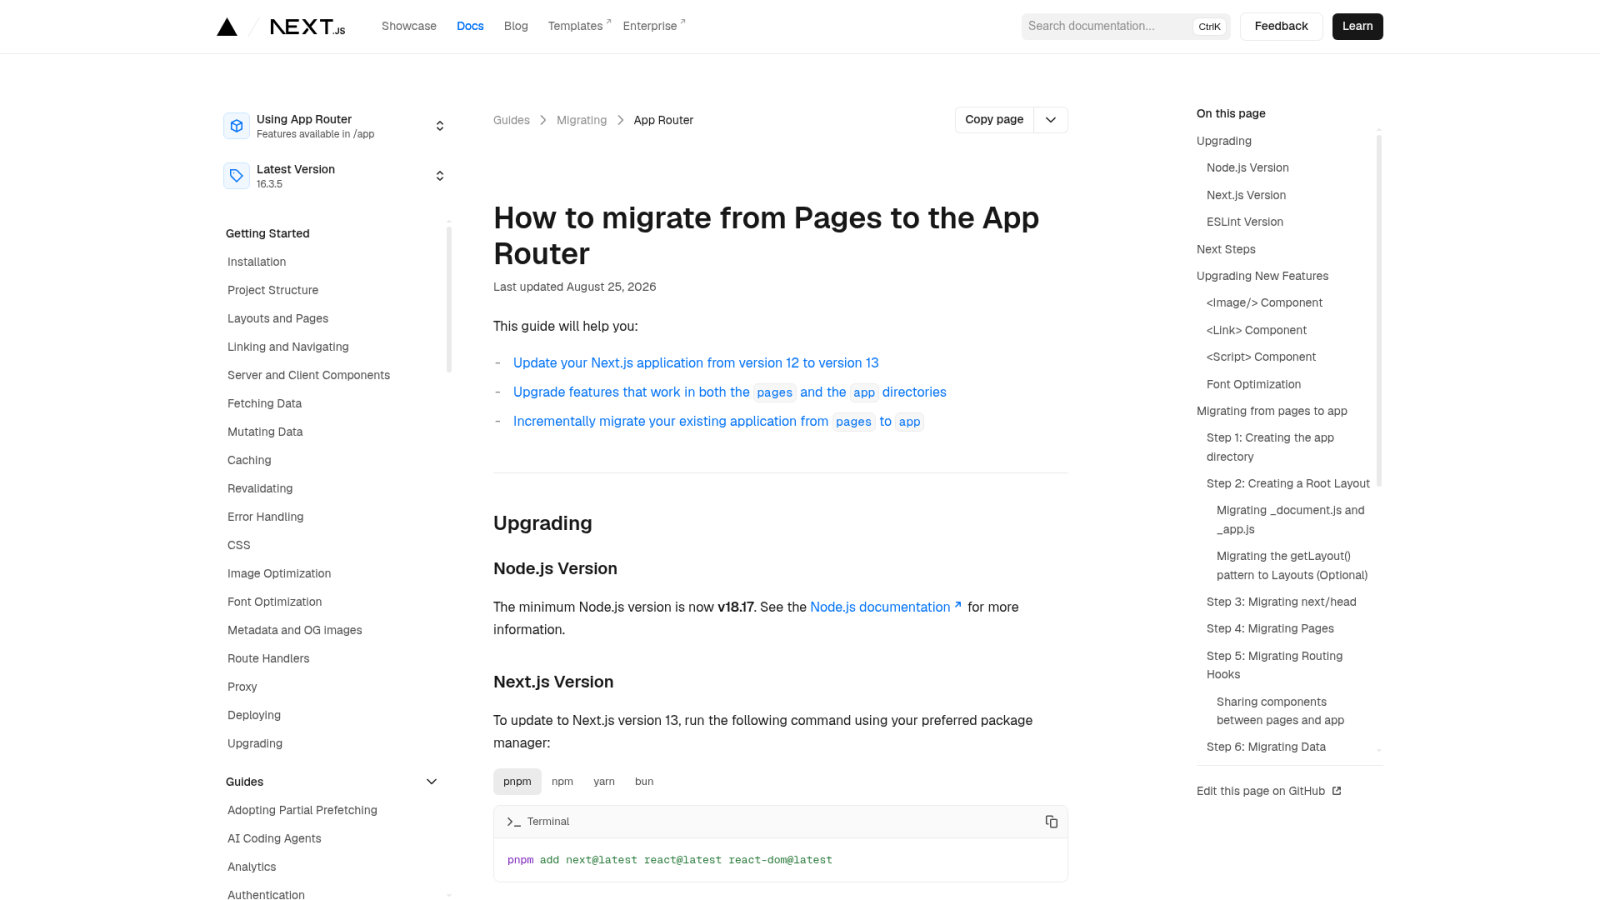The width and height of the screenshot is (1600, 900).
Task: Open the Node.js documentation link
Action: (886, 607)
